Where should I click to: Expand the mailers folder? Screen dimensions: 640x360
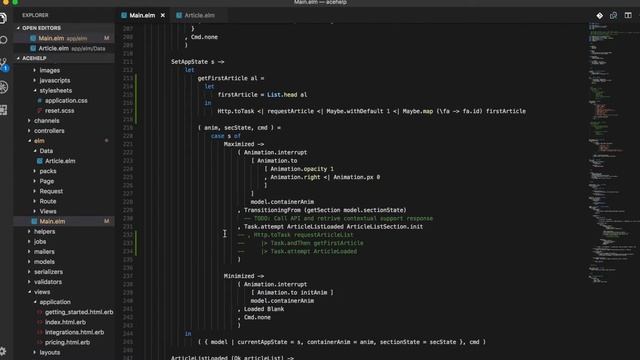tap(44, 251)
